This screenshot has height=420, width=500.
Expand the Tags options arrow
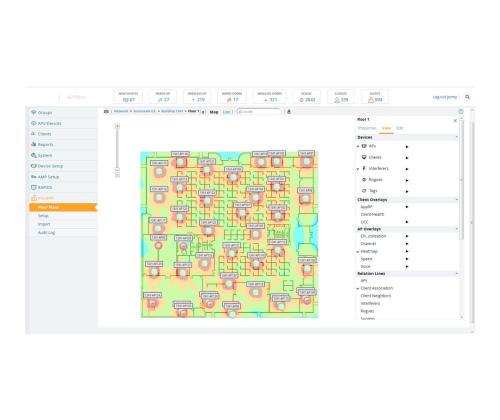(407, 192)
